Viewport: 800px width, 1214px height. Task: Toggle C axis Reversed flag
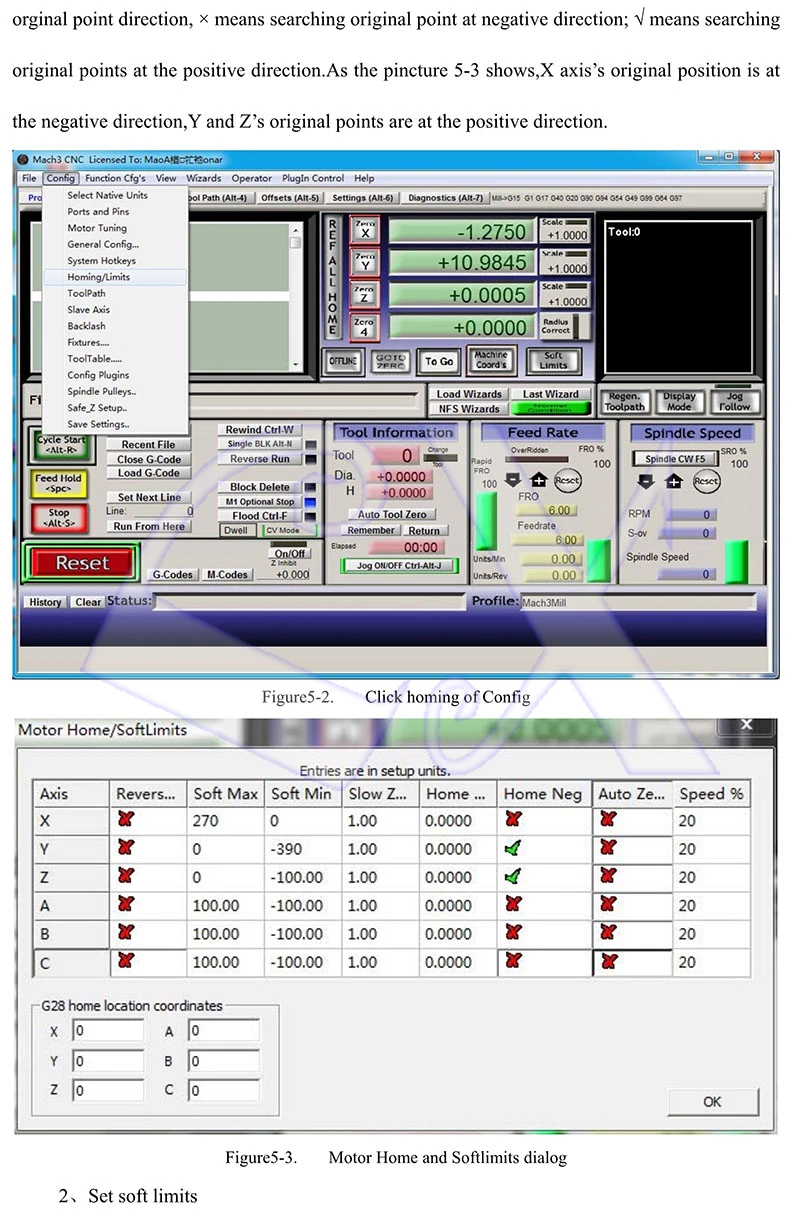(124, 961)
